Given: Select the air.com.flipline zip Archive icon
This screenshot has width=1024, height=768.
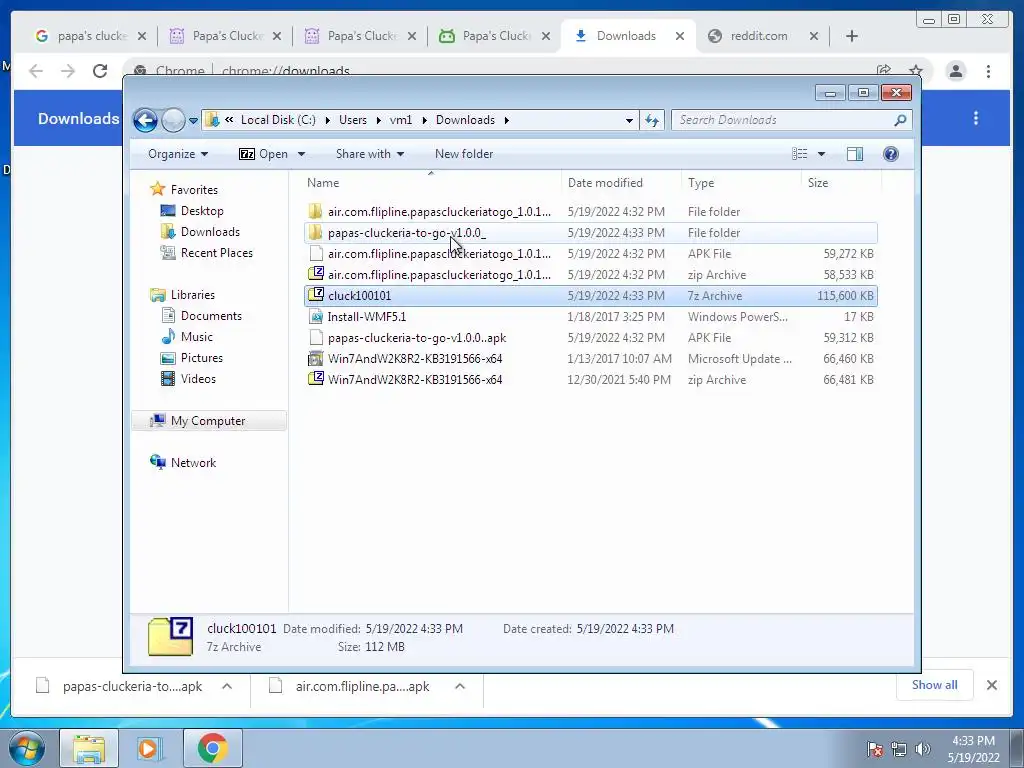Looking at the screenshot, I should 315,274.
